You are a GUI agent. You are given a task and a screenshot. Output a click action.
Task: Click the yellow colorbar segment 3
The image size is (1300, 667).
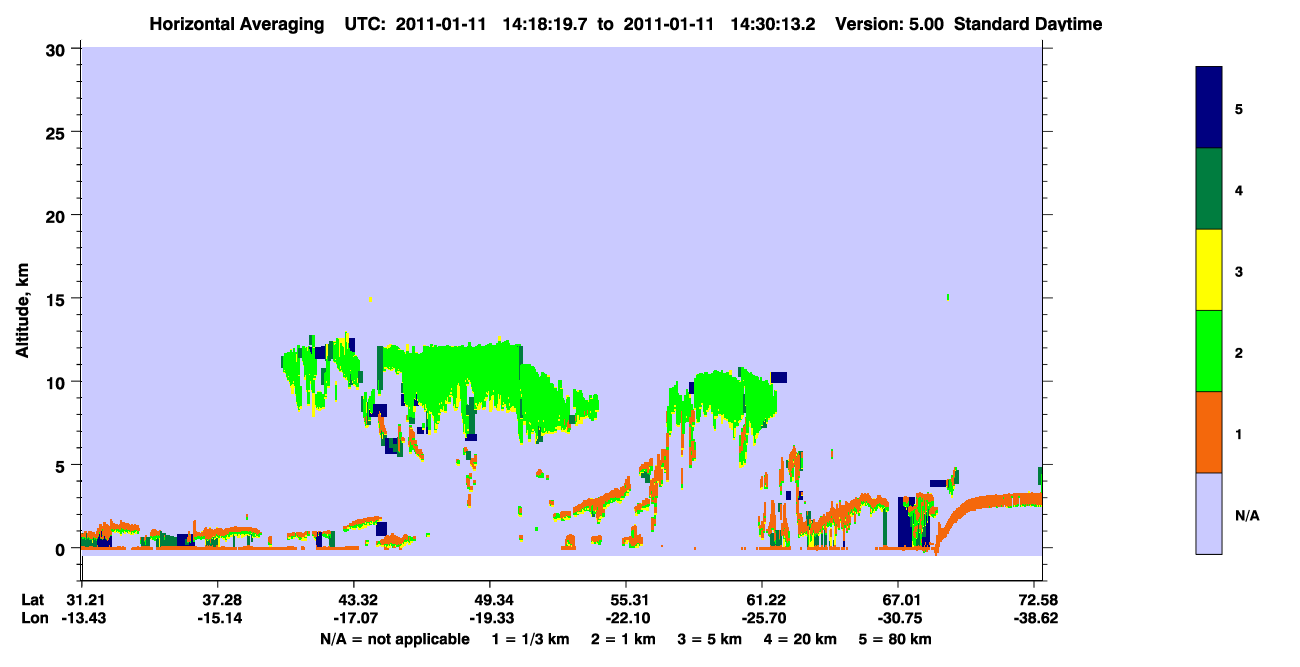click(x=1208, y=270)
